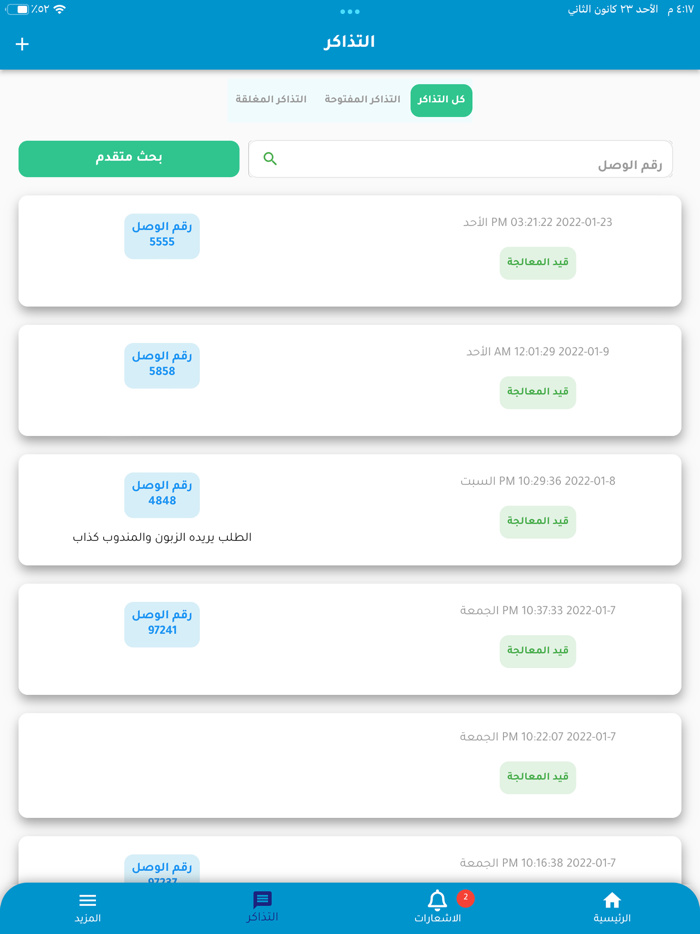The width and height of the screenshot is (700, 934).
Task: Tap receipt number chip 5858
Action: click(162, 365)
